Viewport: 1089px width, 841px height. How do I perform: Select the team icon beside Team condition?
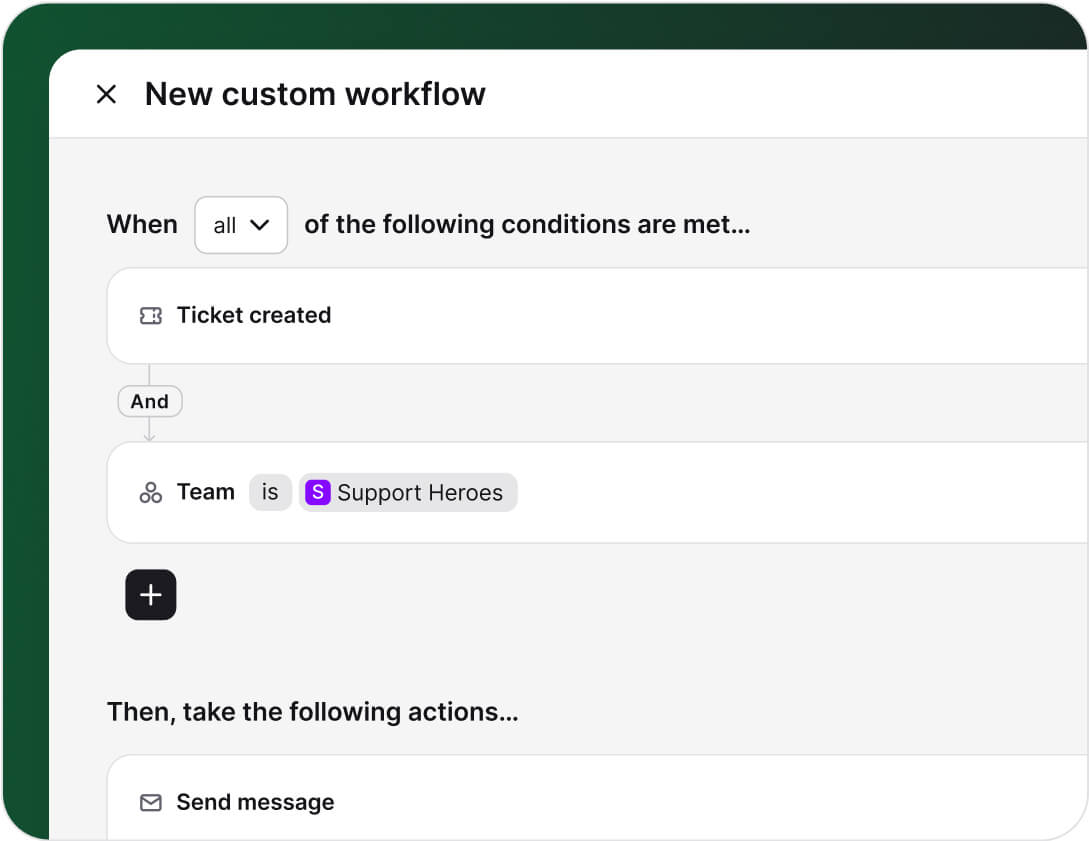(150, 492)
